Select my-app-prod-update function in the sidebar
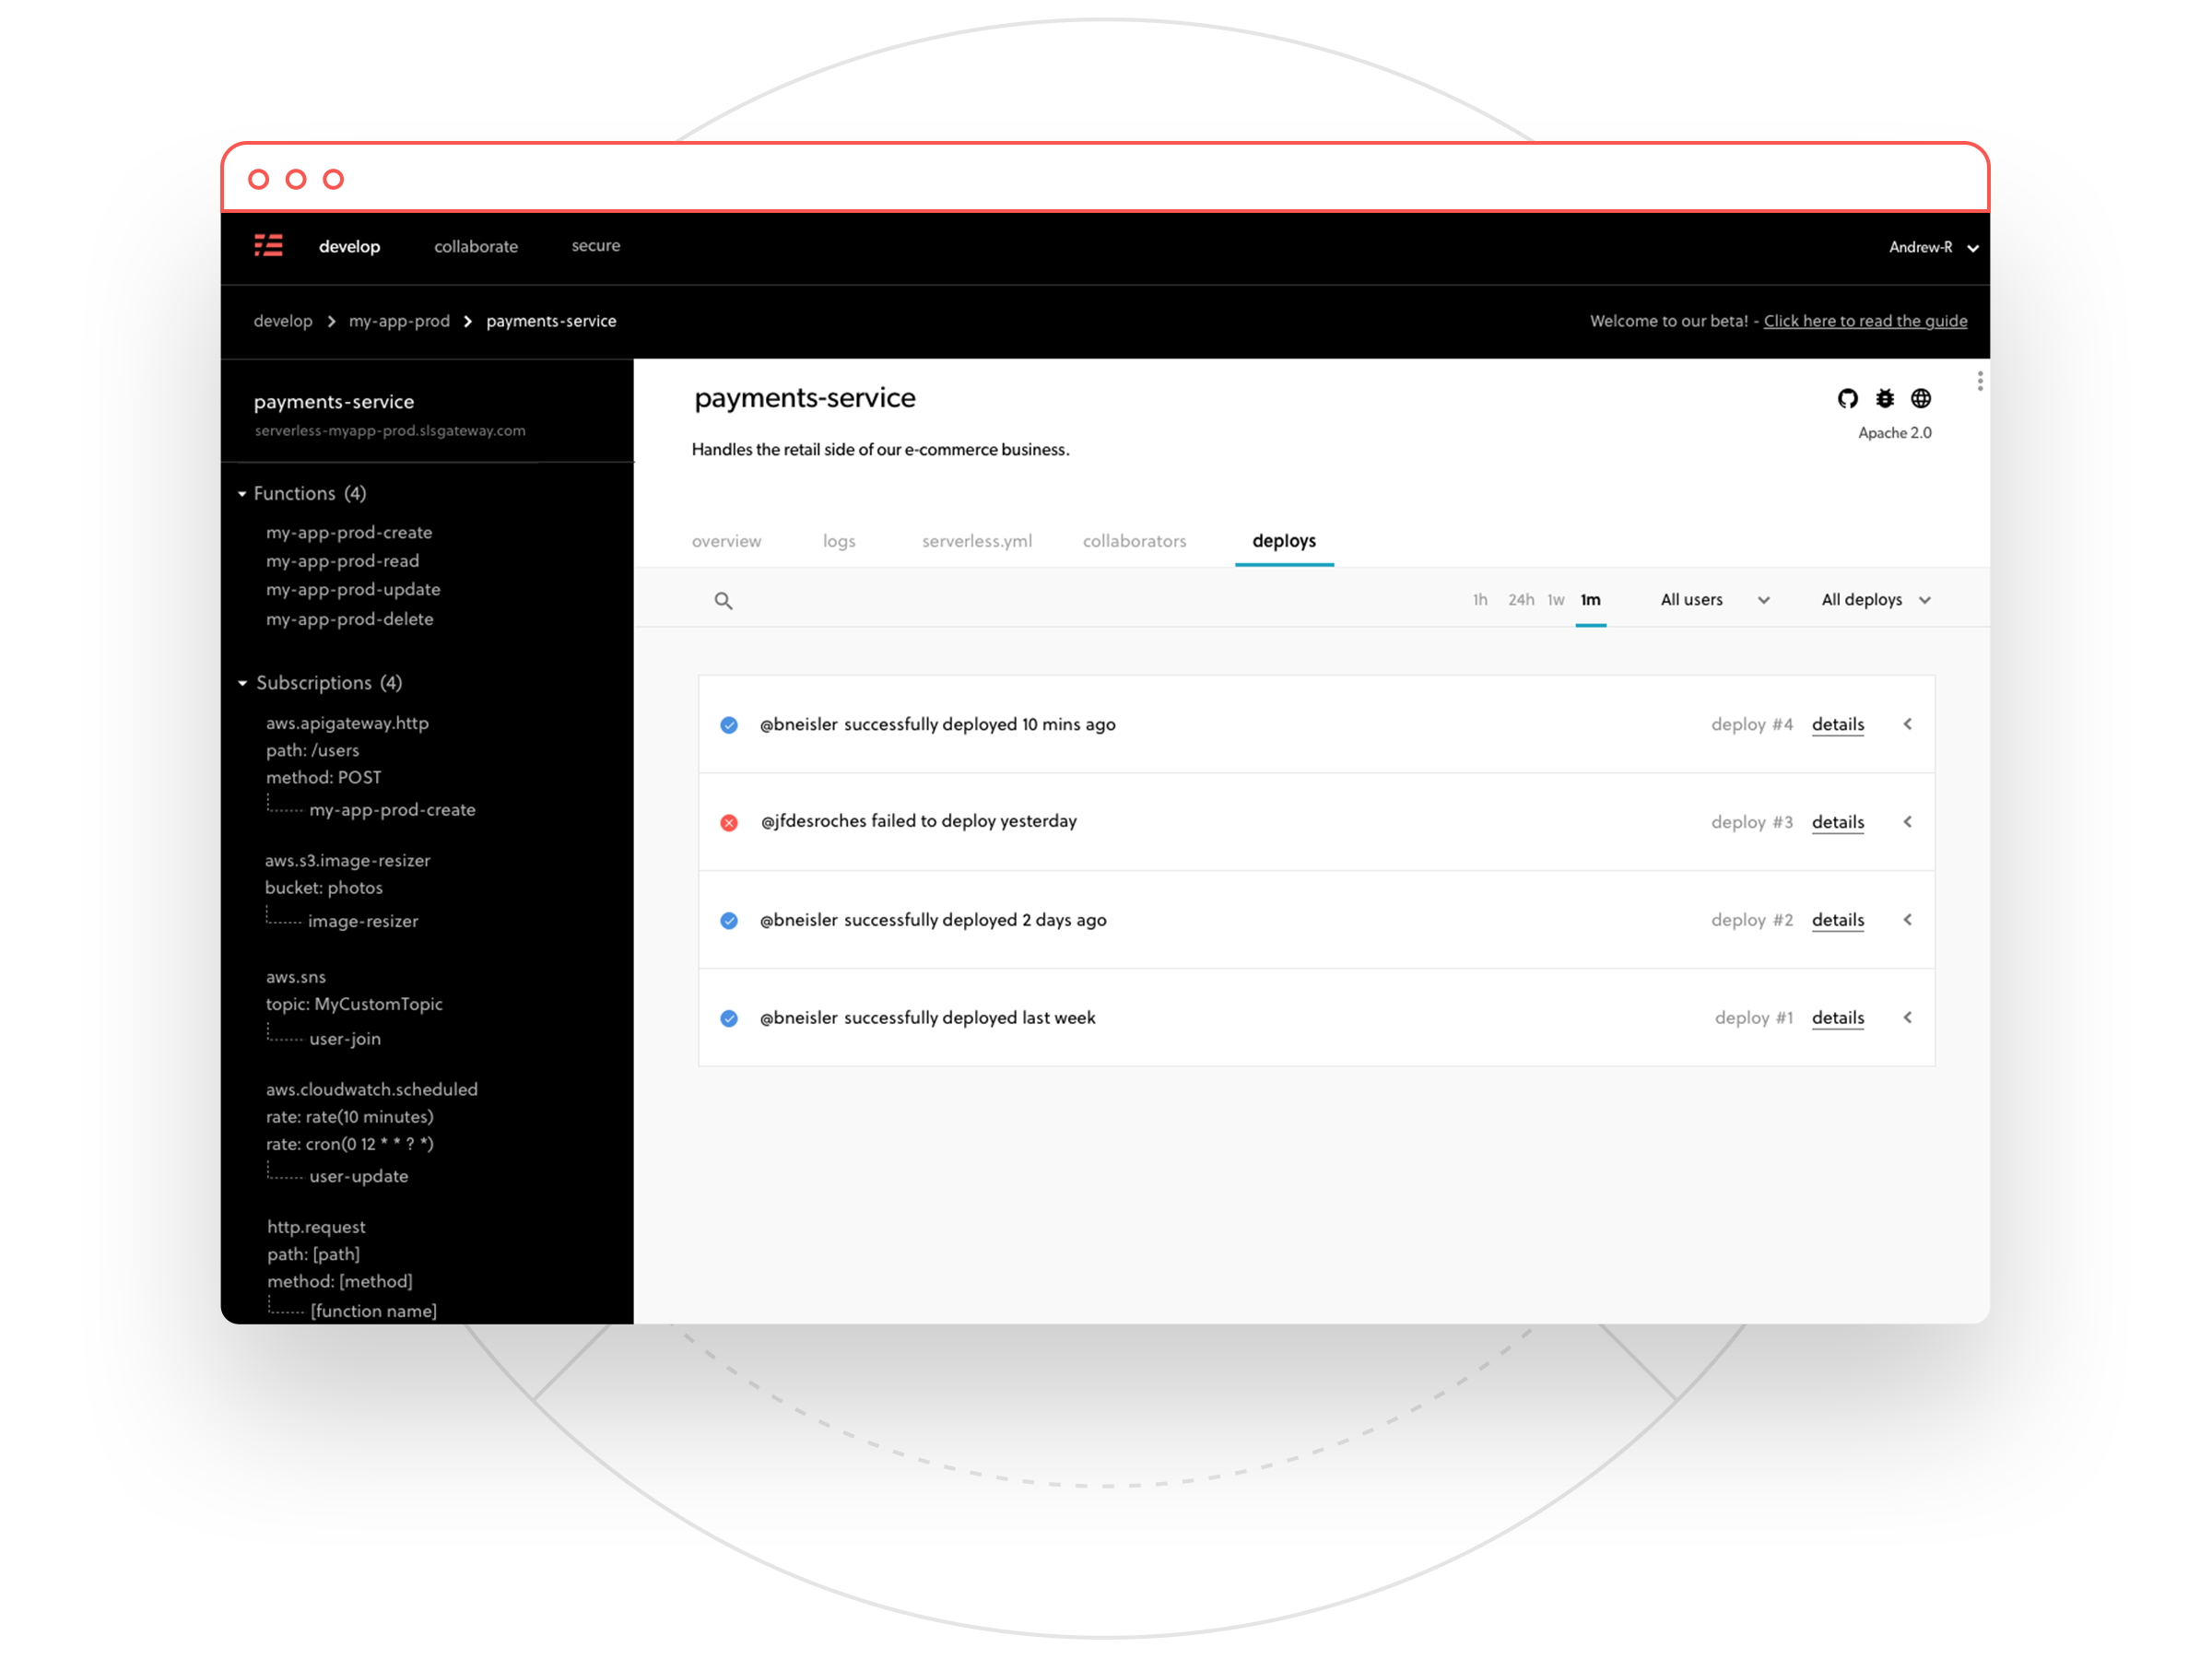Image resolution: width=2212 pixels, height=1659 pixels. coord(352,590)
